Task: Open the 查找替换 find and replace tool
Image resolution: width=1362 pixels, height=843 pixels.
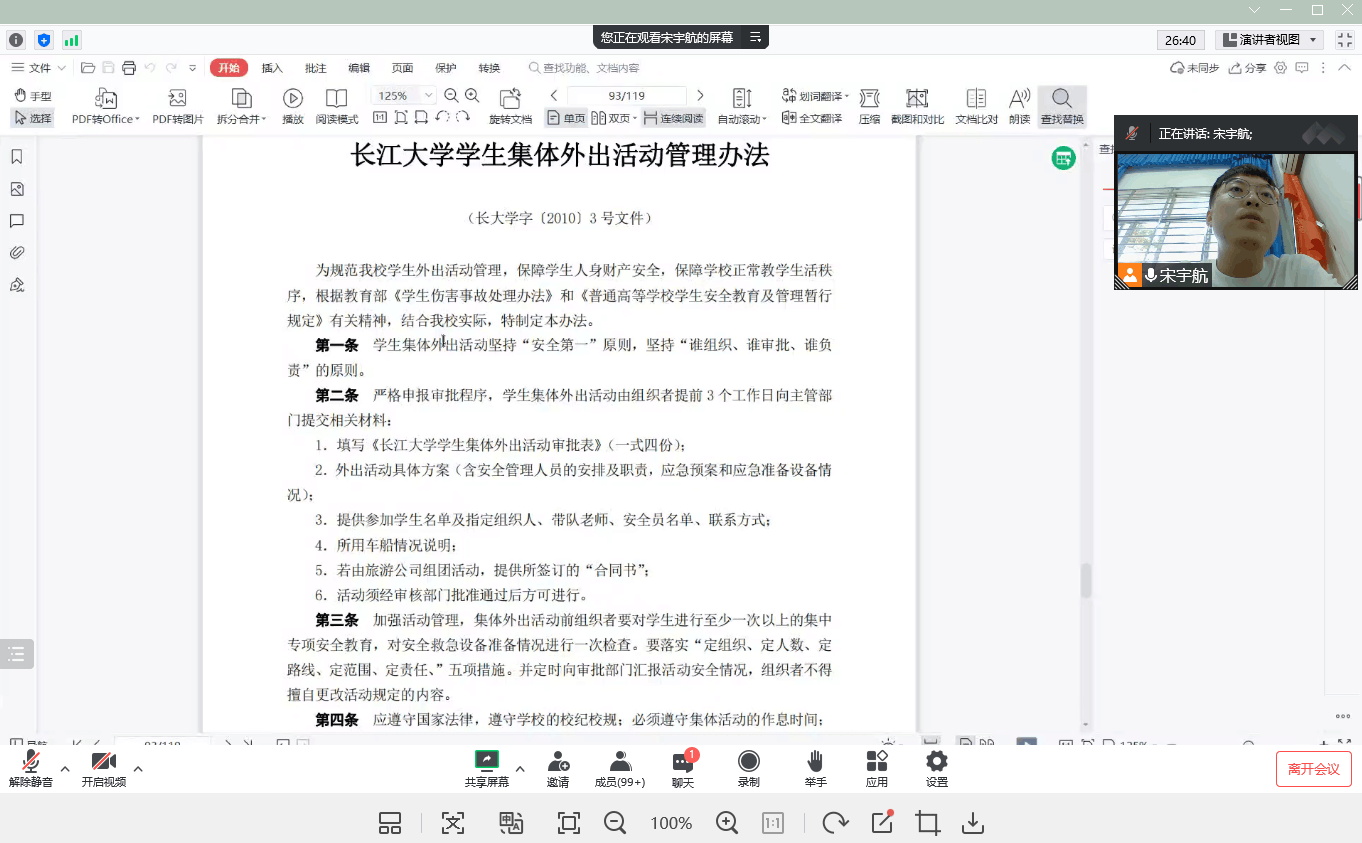Action: (1061, 98)
